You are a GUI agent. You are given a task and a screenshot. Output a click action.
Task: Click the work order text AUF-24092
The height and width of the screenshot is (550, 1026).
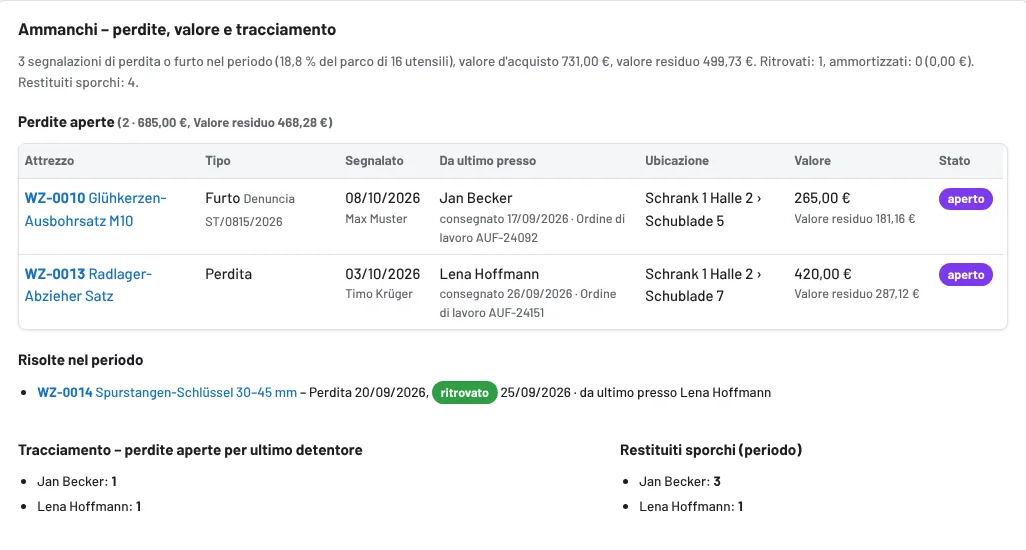(506, 238)
